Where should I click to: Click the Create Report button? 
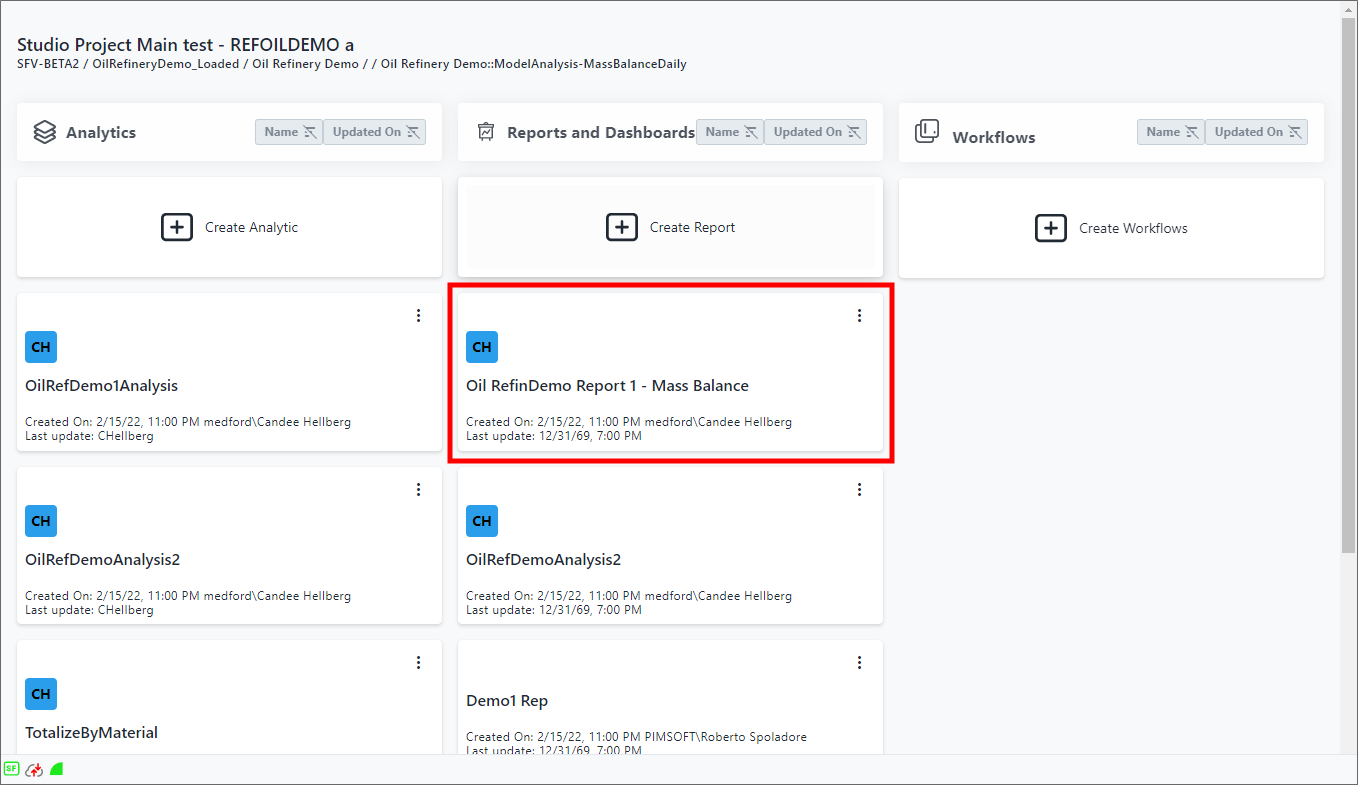pyautogui.click(x=670, y=228)
